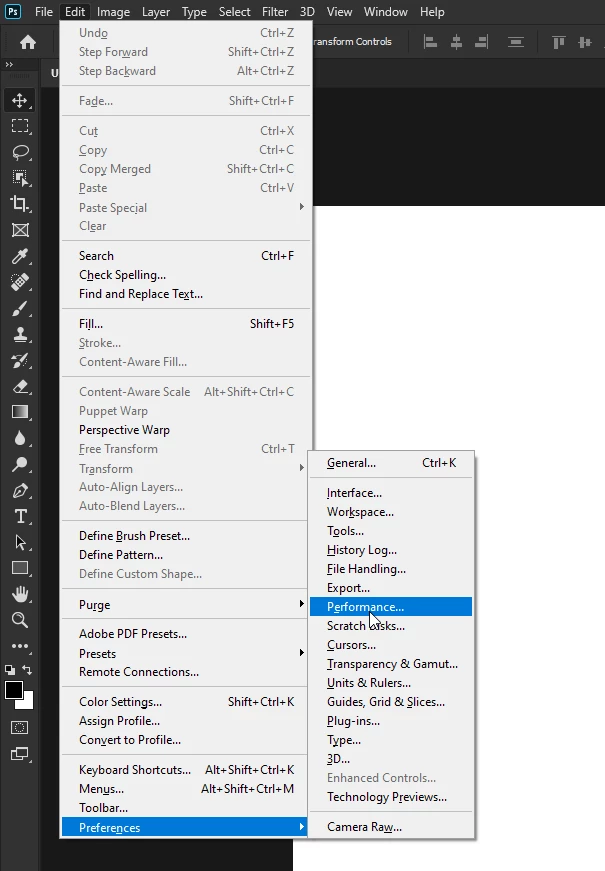Select the Hand tool
Viewport: 605px width, 871px height.
(20, 594)
